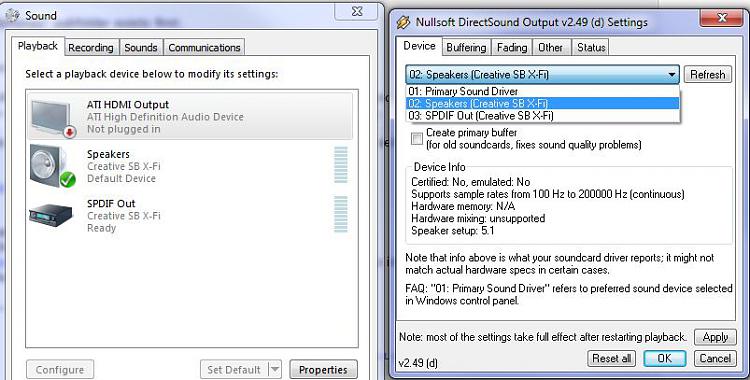Click the Refresh button
750x380 pixels.
tap(707, 75)
